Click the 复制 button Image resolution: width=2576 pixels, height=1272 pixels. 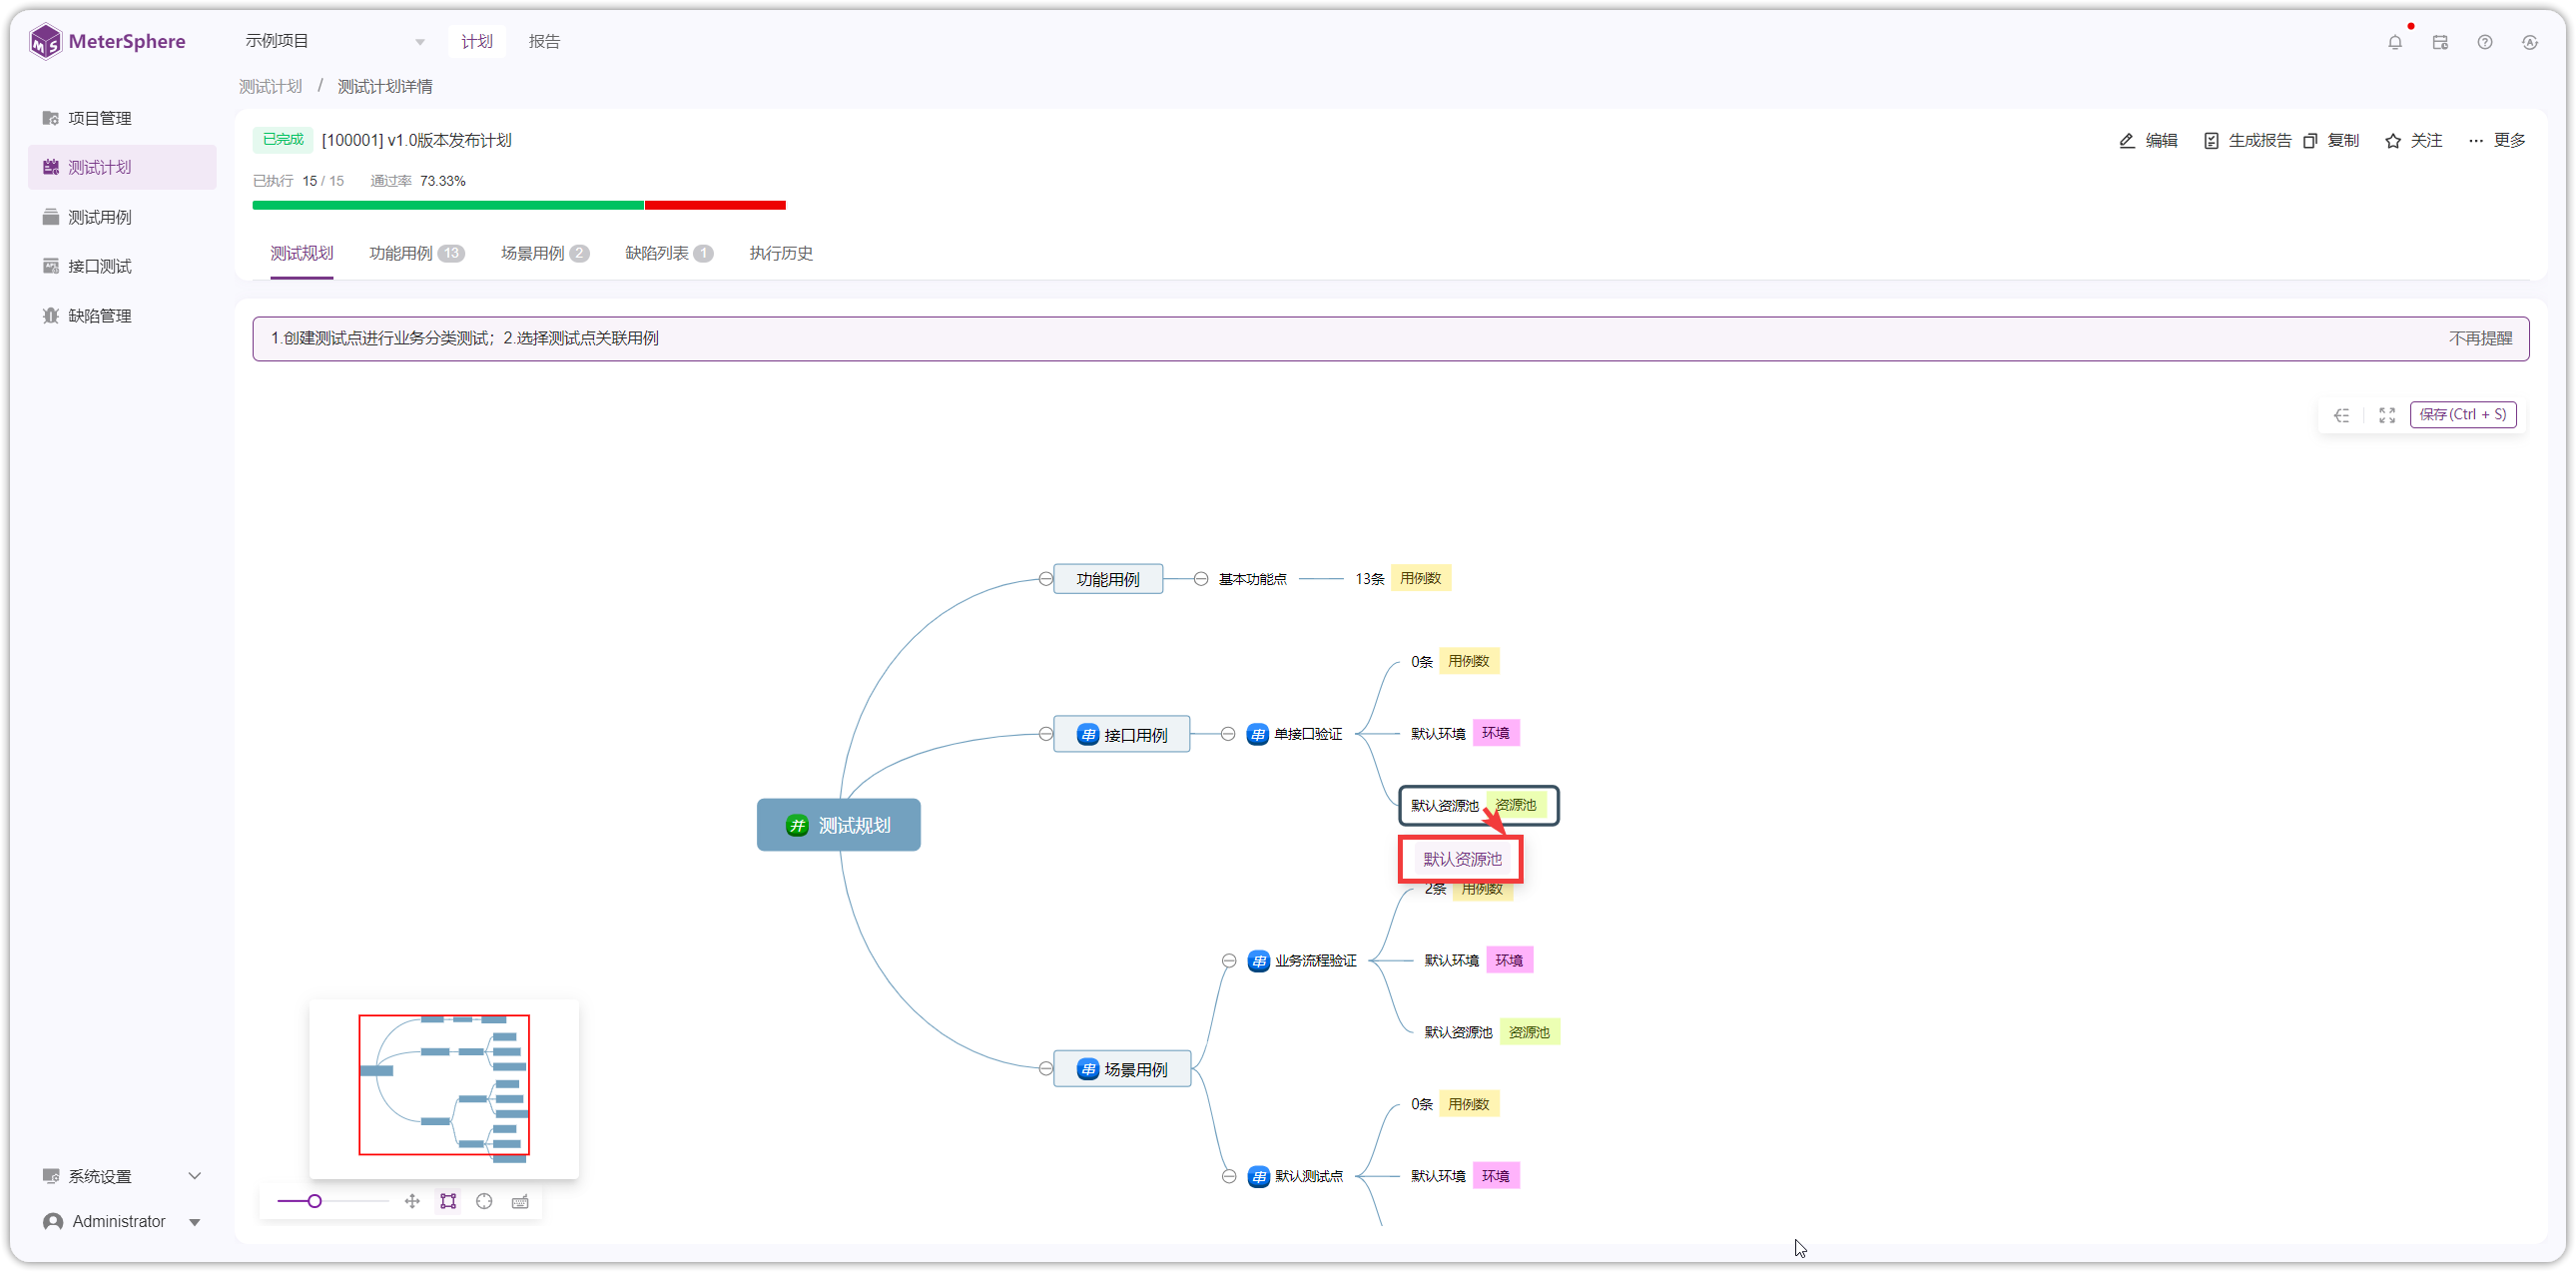point(2331,141)
